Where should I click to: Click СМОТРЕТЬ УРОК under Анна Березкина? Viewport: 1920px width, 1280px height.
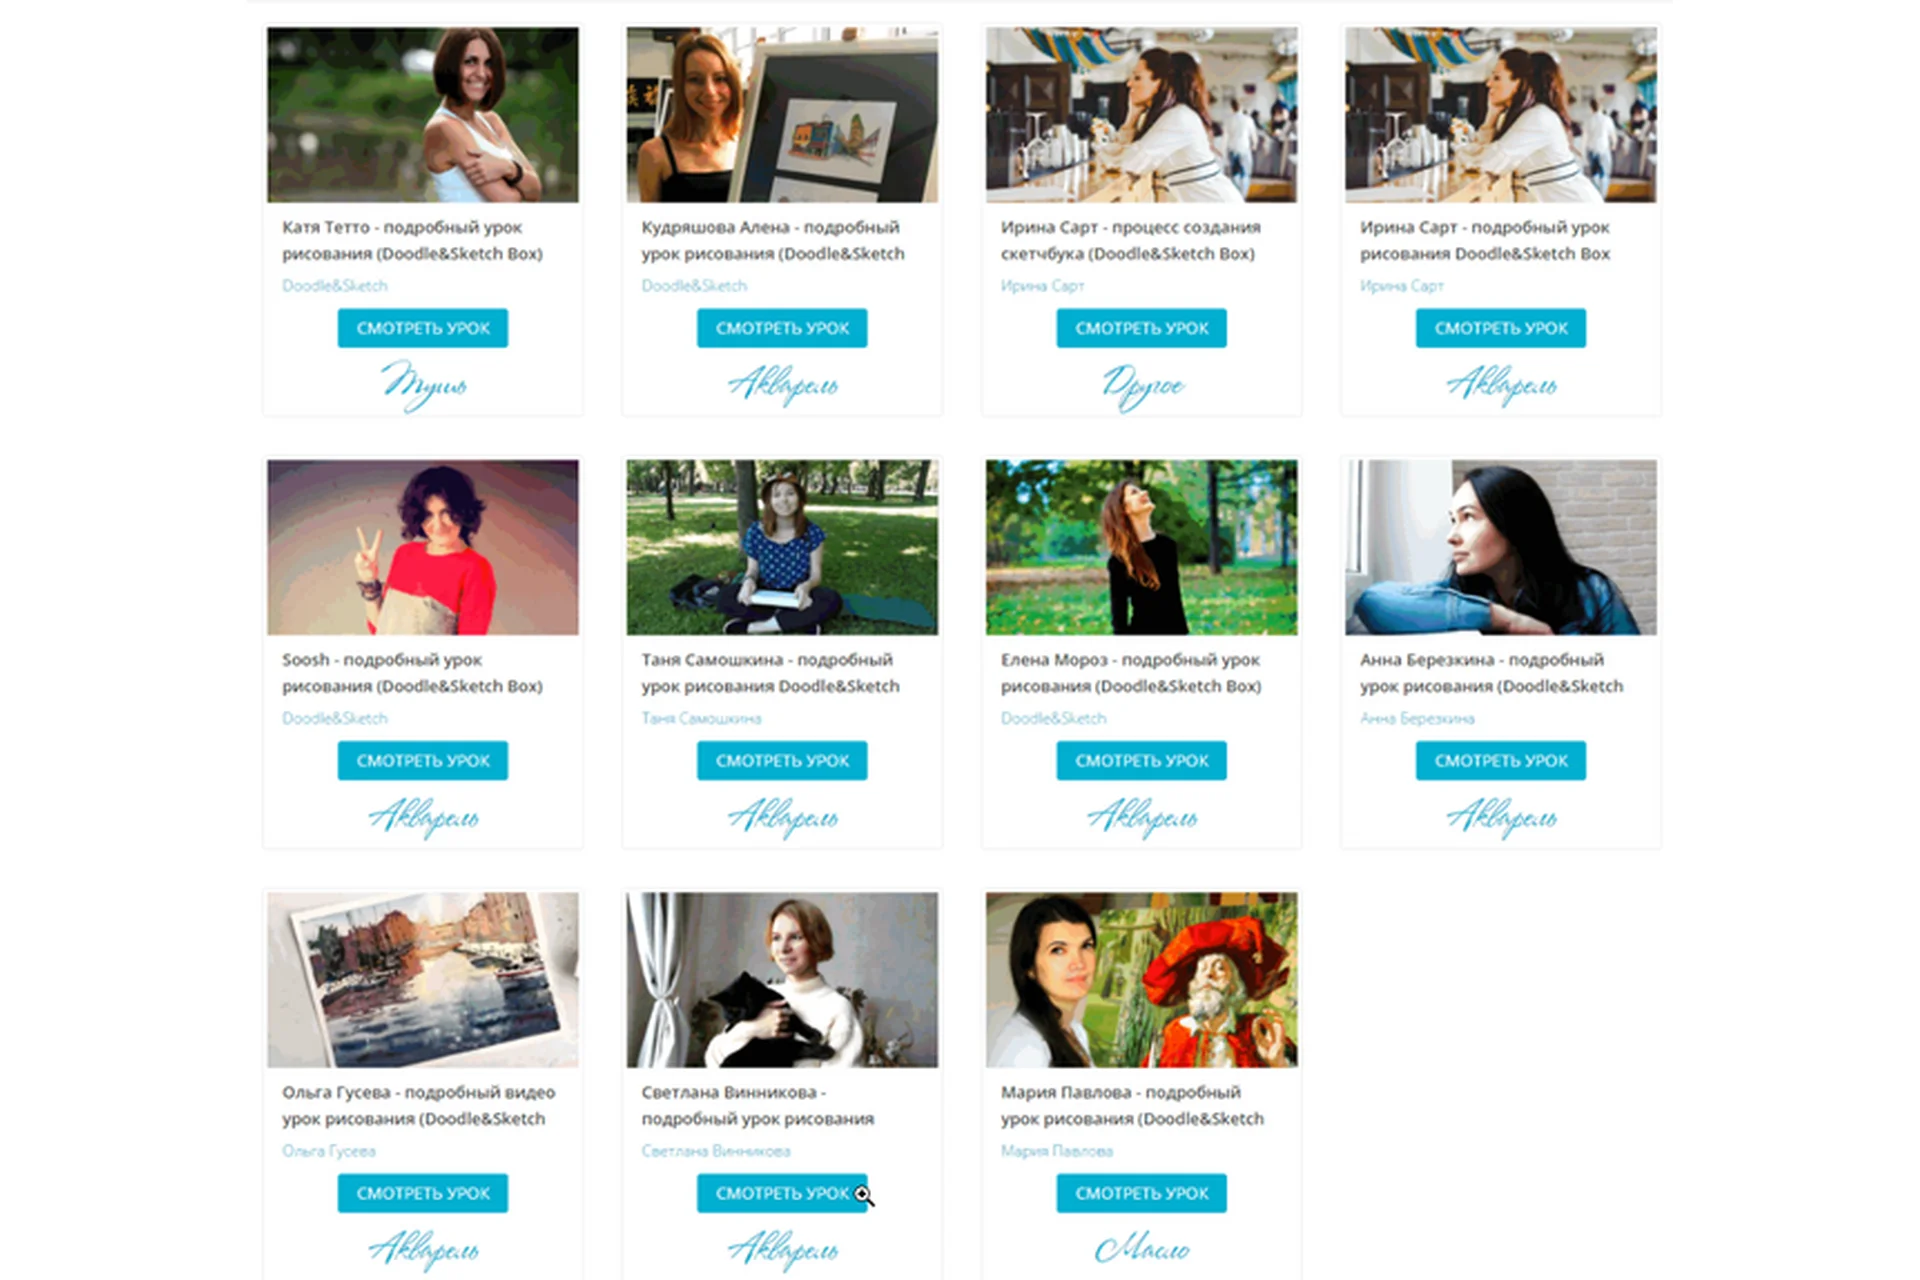[1500, 760]
